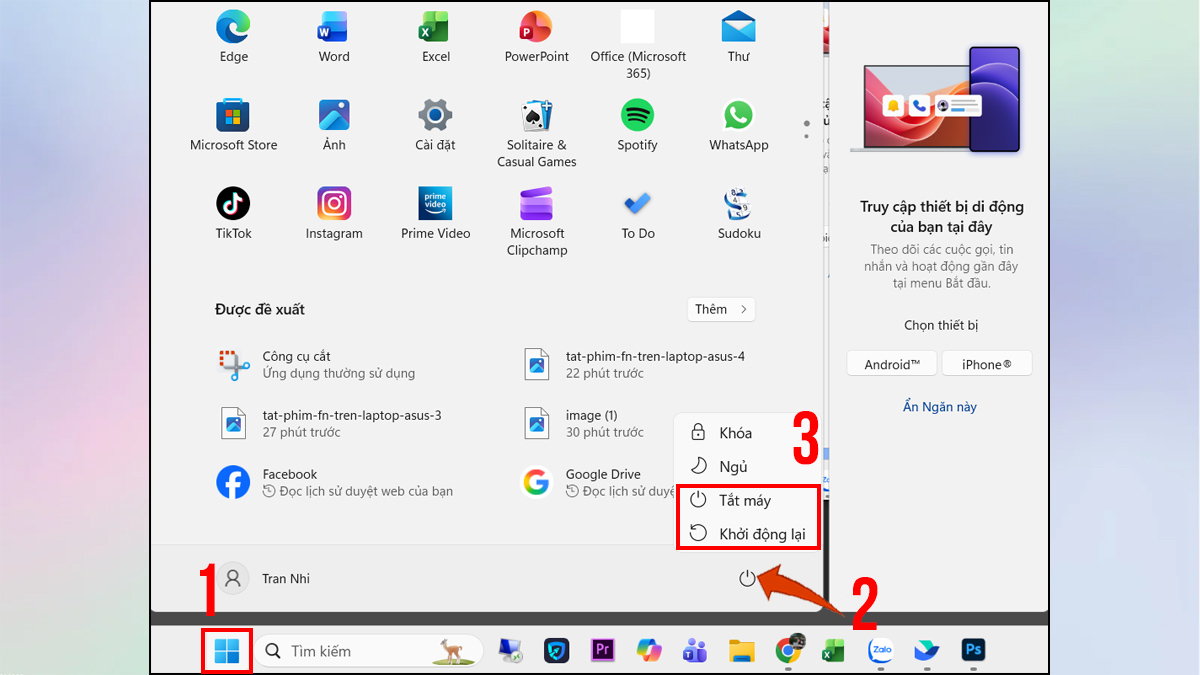Click the Android™ device button
Viewport: 1200px width, 675px height.
891,363
